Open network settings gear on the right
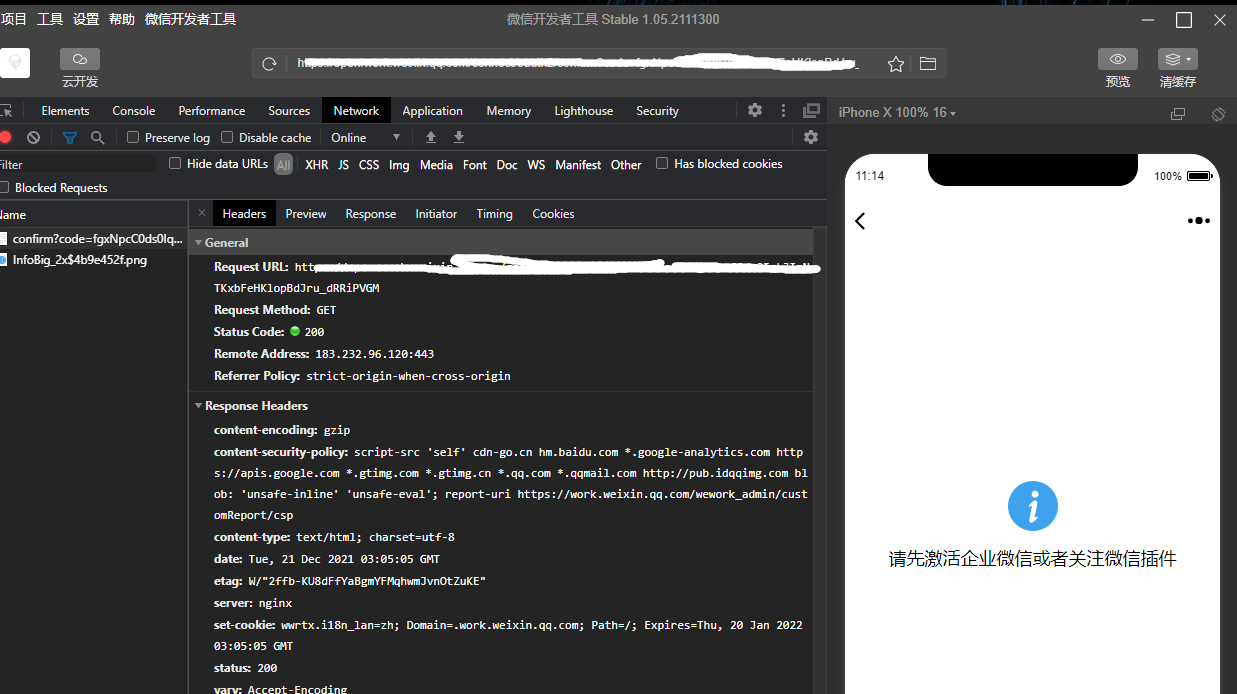This screenshot has height=694, width=1237. coord(811,137)
